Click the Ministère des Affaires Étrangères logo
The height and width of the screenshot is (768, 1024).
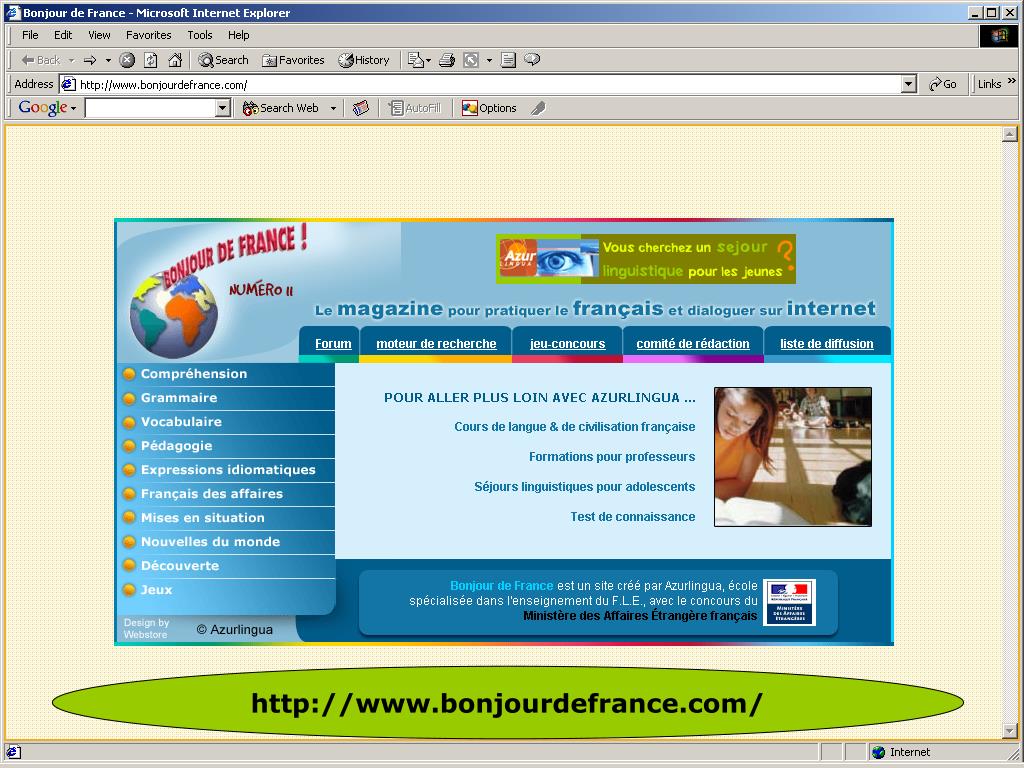coord(790,602)
